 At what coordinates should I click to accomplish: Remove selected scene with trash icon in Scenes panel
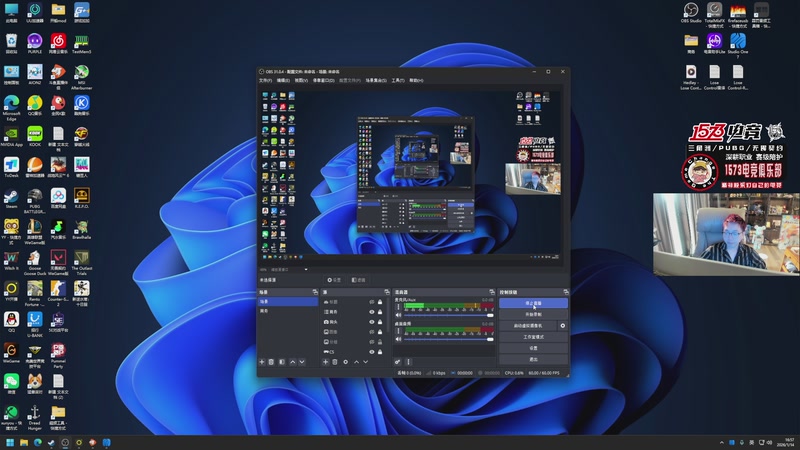(x=271, y=362)
